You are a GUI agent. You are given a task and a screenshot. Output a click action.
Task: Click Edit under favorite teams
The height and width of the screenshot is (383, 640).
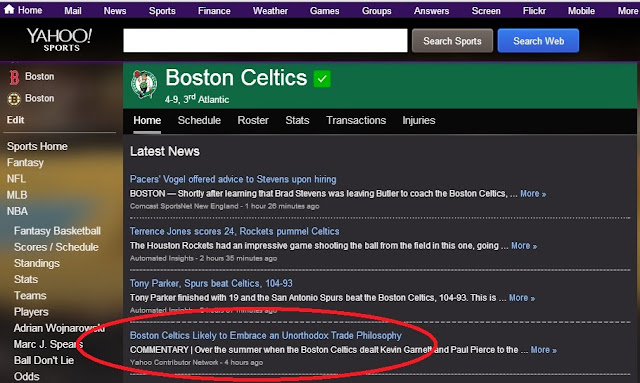pos(16,120)
